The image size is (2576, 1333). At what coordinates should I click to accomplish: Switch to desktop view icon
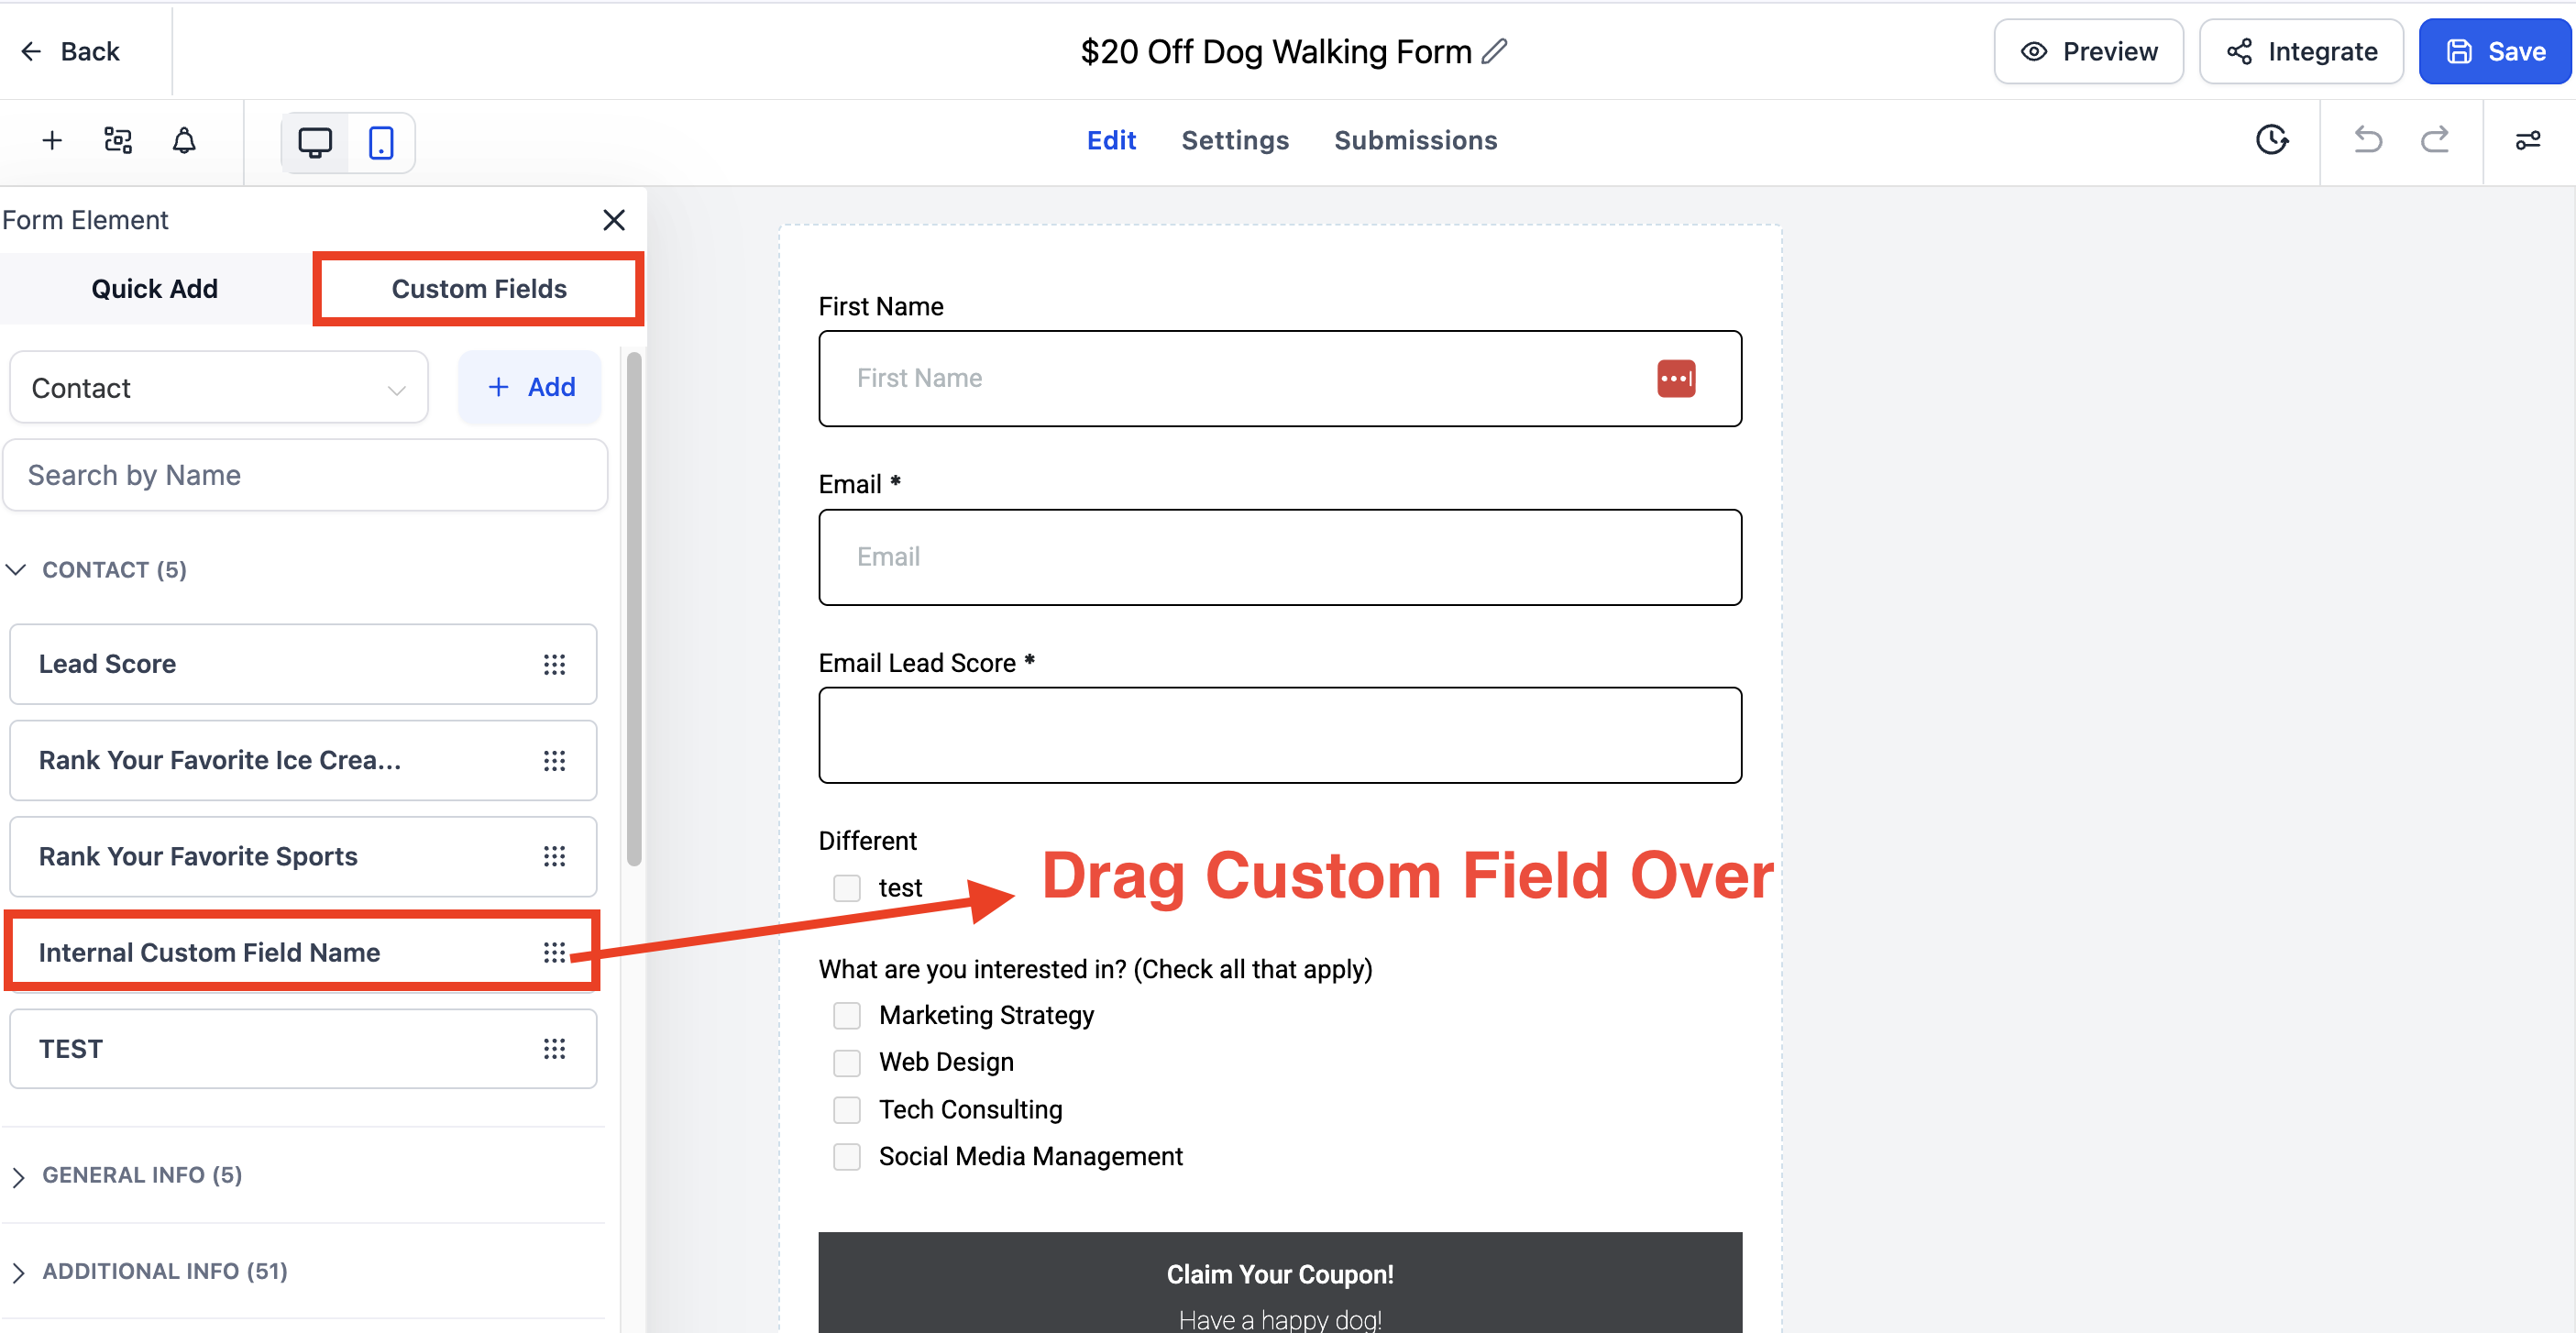pyautogui.click(x=315, y=142)
